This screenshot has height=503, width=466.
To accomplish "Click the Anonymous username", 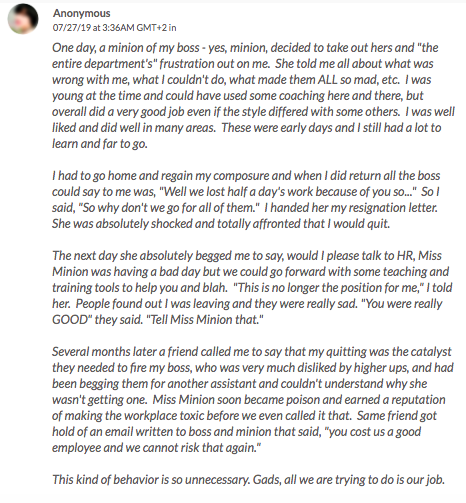I will 82,13.
